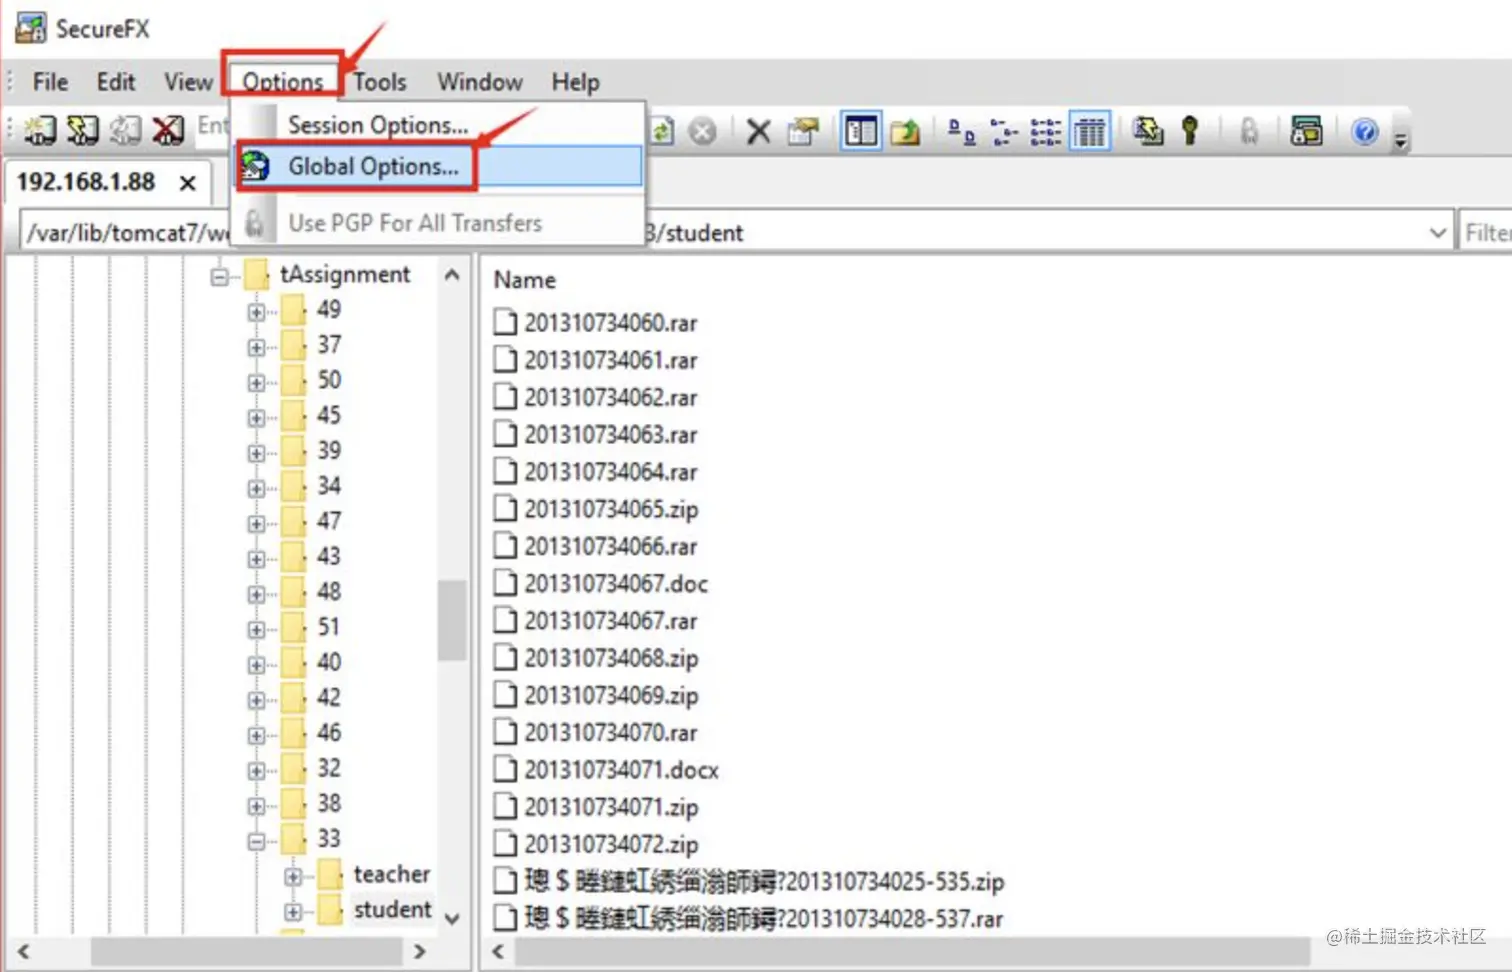Image resolution: width=1512 pixels, height=972 pixels.
Task: Click the Delete (X) toolbar icon
Action: click(x=759, y=131)
